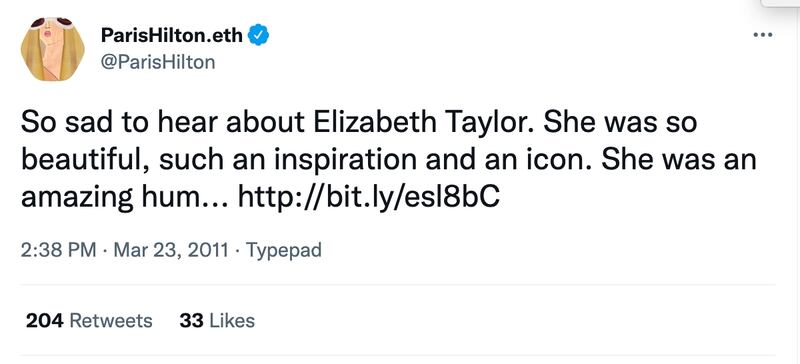Click the Mar 23, 2011 date
This screenshot has height=364, width=800.
[x=170, y=250]
